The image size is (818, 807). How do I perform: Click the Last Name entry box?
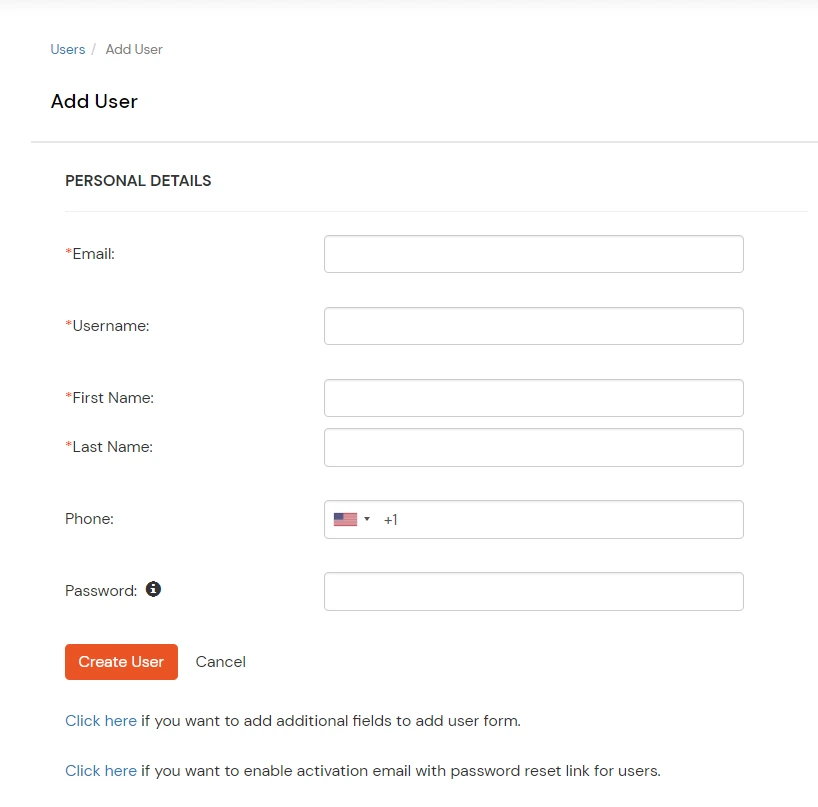(x=533, y=447)
